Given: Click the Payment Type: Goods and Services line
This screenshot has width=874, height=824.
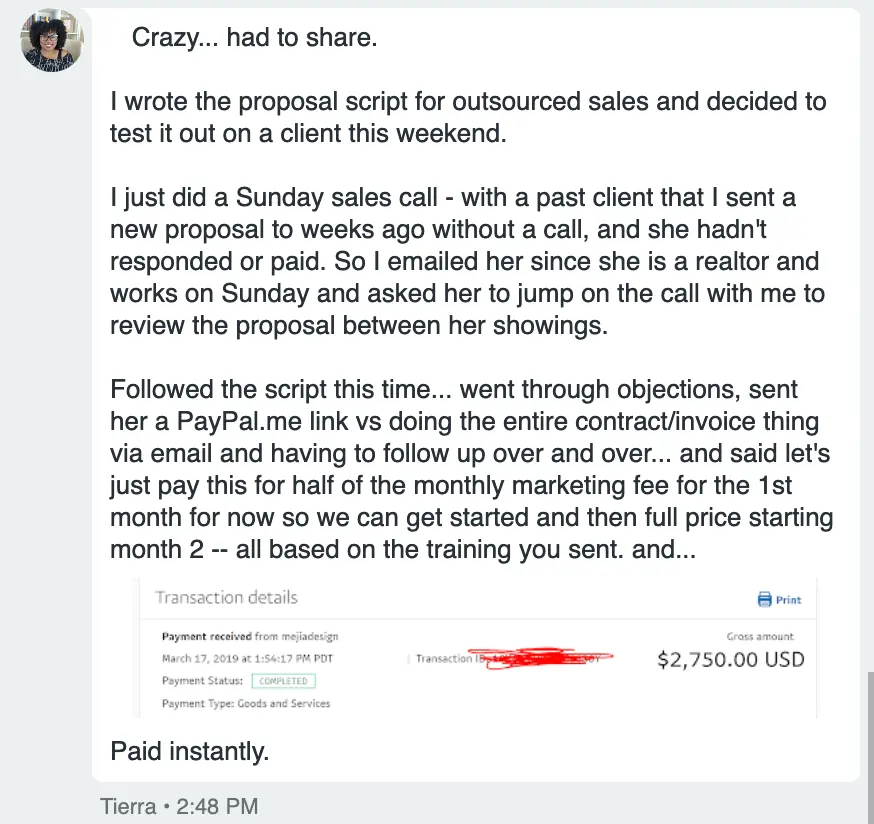Looking at the screenshot, I should [246, 703].
